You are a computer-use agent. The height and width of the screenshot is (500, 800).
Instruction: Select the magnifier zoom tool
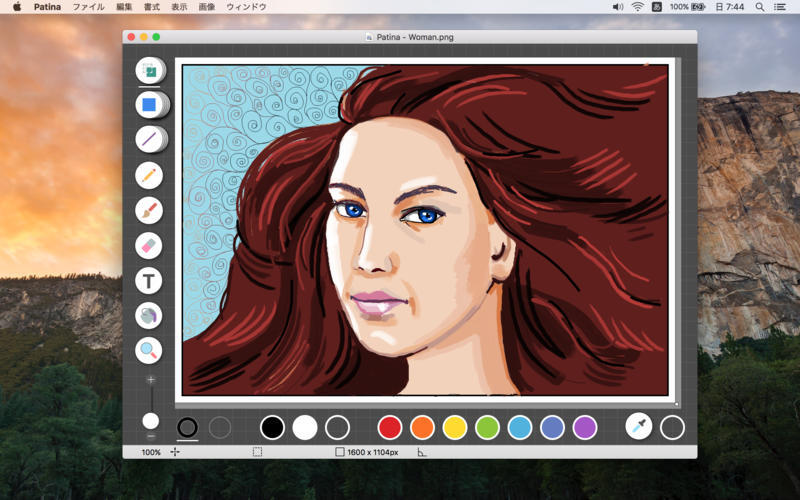click(x=149, y=350)
